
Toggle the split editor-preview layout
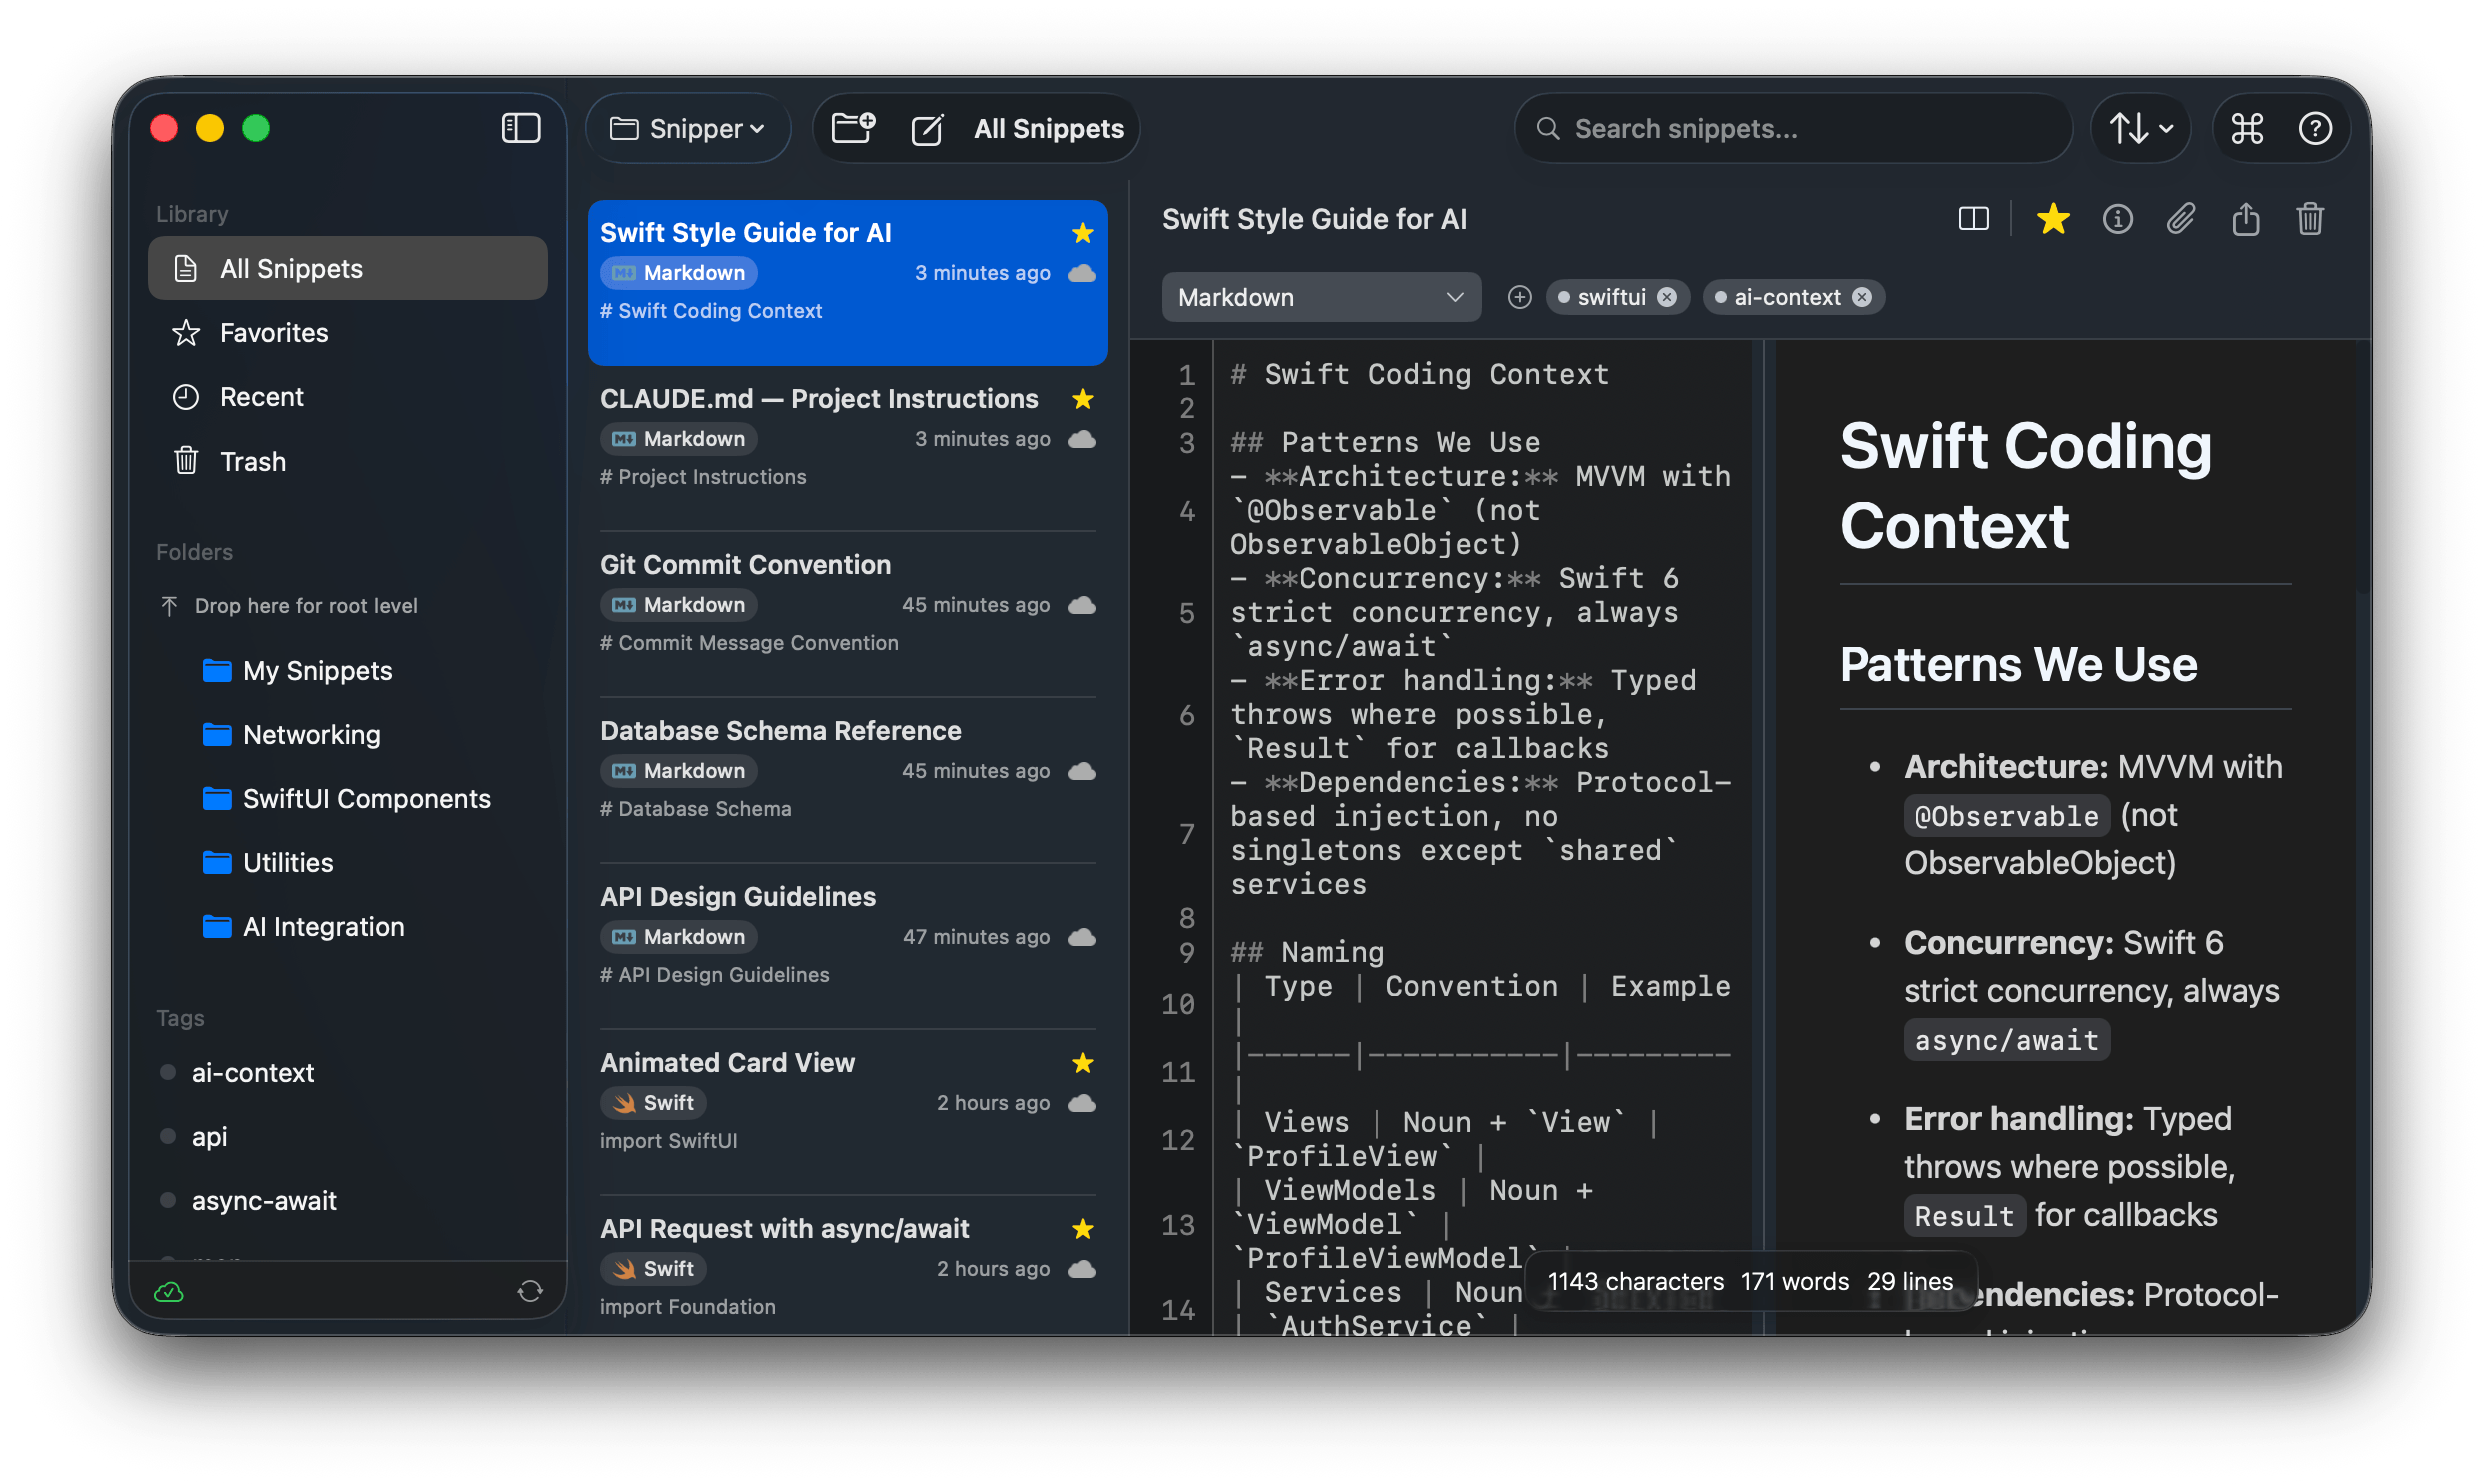pos(1973,219)
